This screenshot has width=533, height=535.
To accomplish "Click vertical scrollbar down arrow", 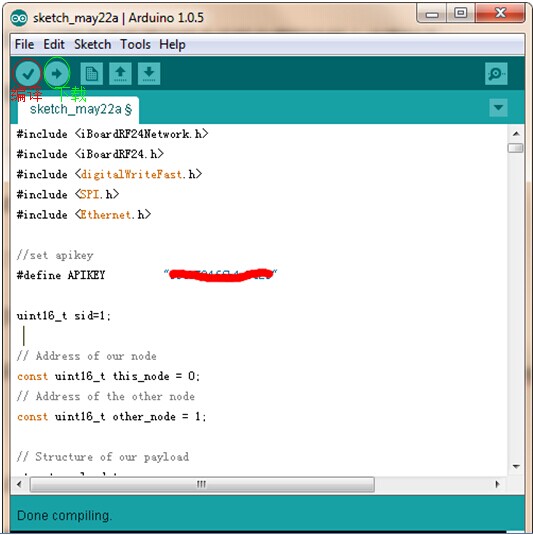I will (x=516, y=466).
